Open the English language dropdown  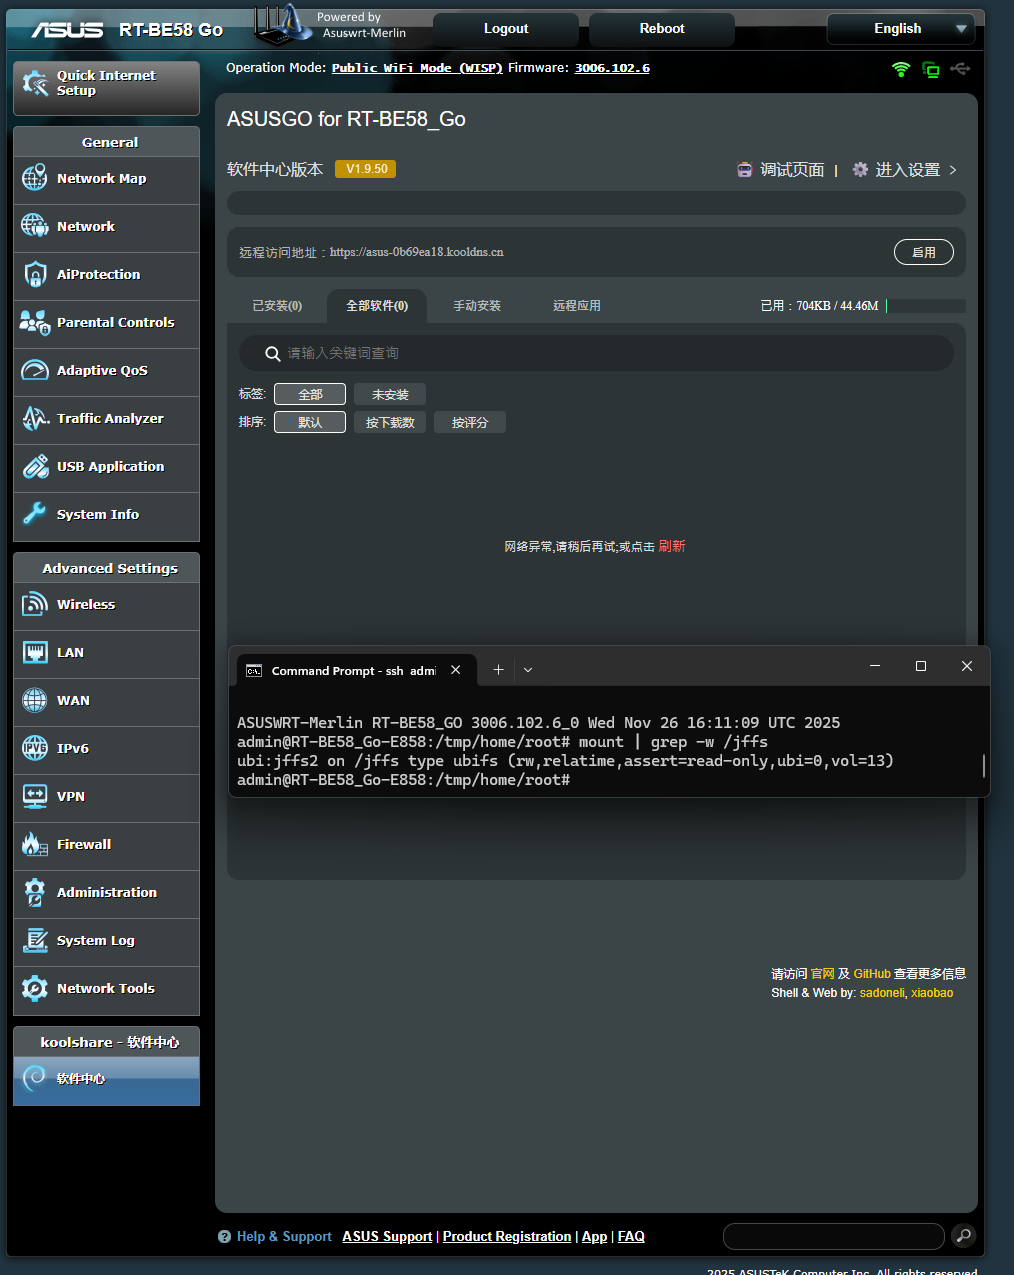click(x=900, y=29)
